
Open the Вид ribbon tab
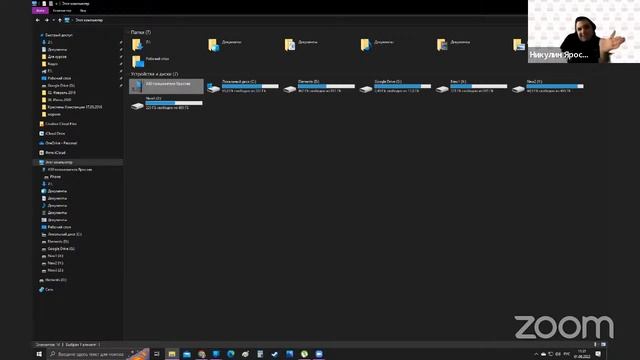[x=83, y=11]
